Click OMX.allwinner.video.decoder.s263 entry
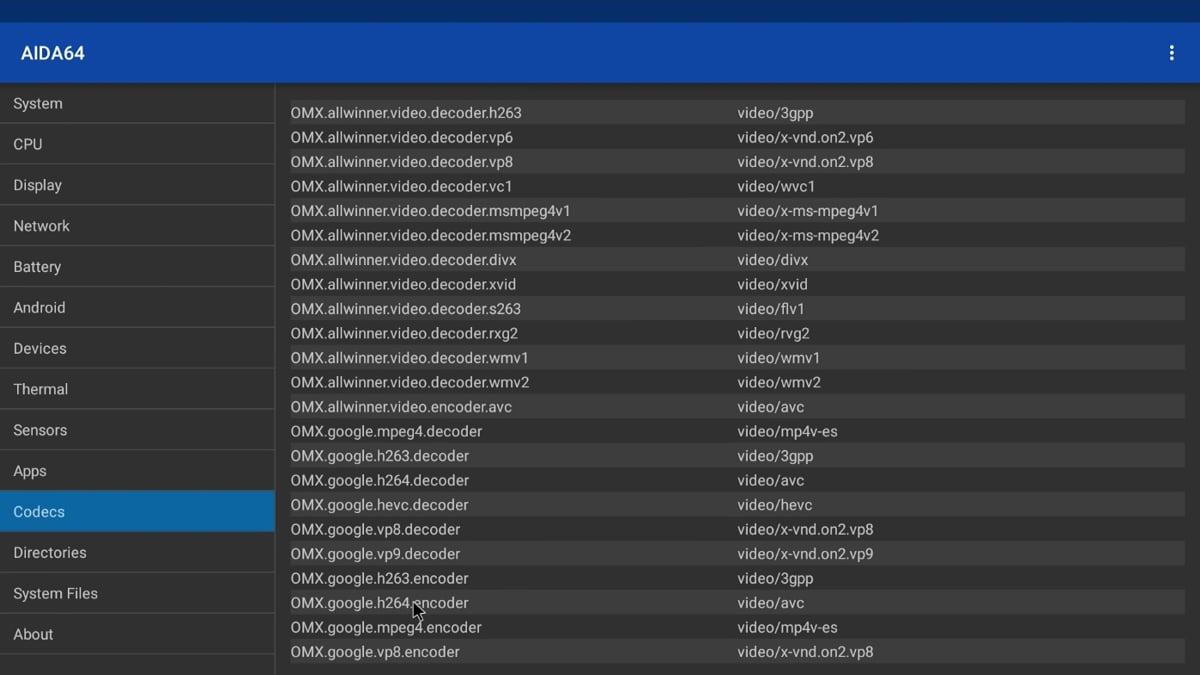Image resolution: width=1200 pixels, height=675 pixels. [x=737, y=309]
